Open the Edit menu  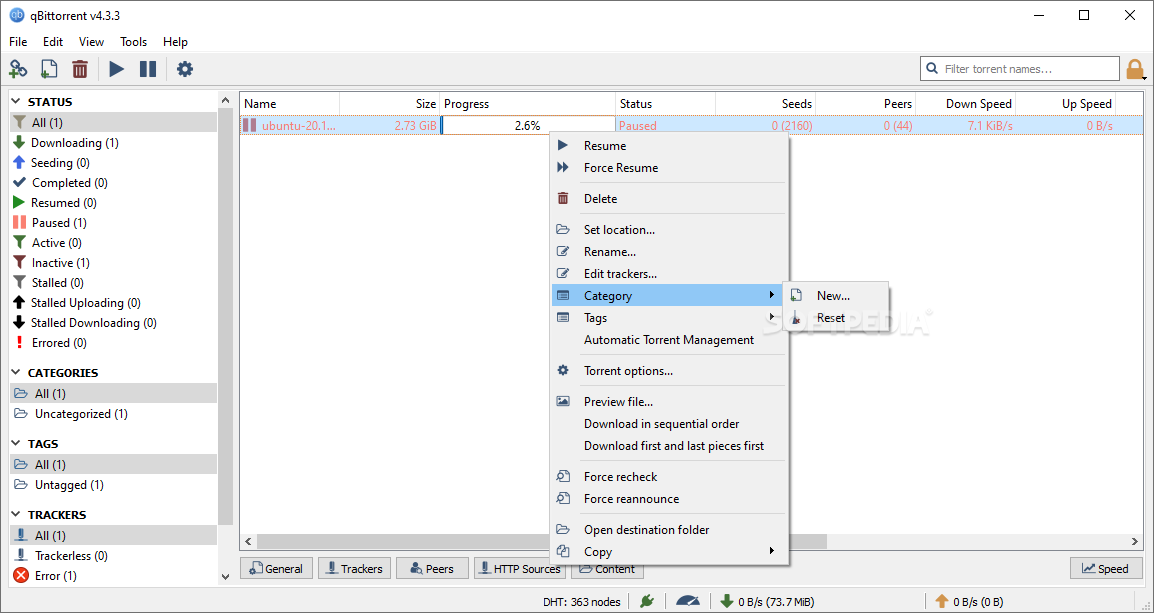coord(53,42)
